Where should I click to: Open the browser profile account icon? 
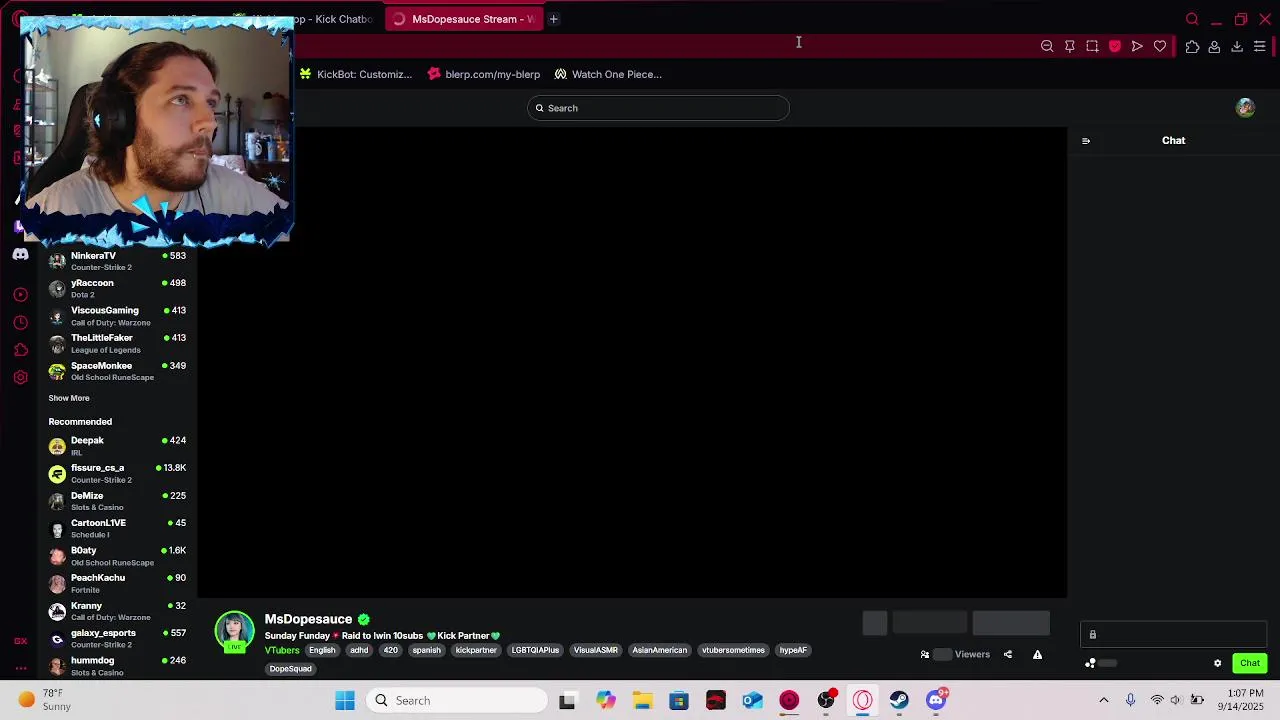1214,46
